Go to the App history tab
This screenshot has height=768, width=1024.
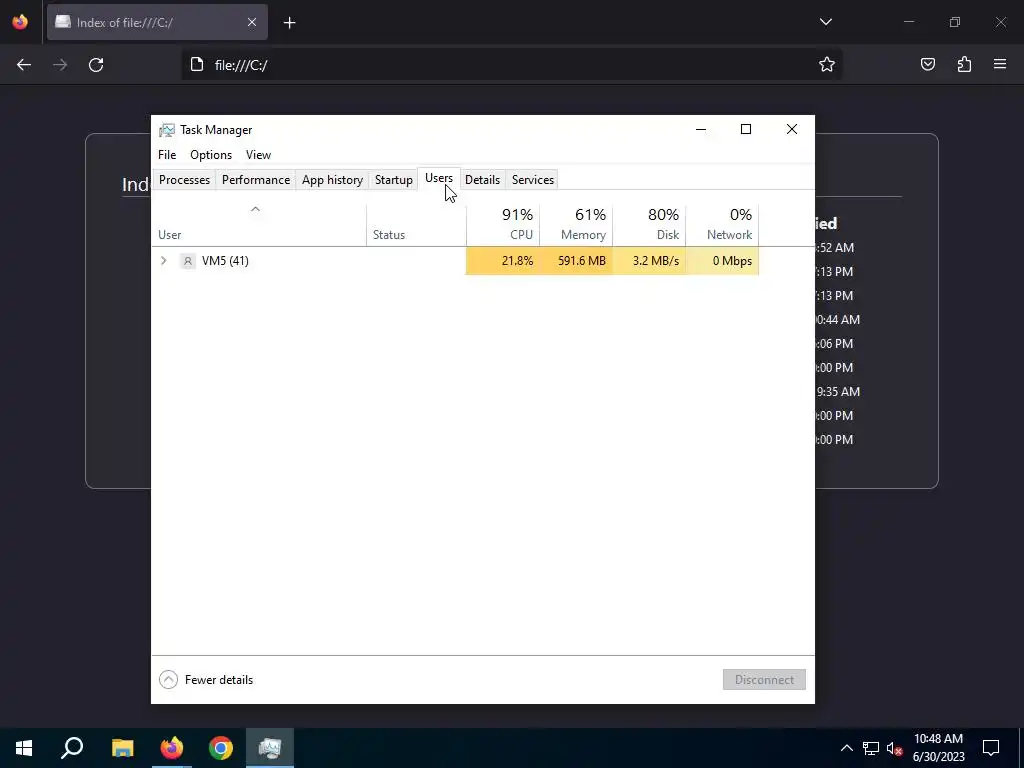pos(332,180)
